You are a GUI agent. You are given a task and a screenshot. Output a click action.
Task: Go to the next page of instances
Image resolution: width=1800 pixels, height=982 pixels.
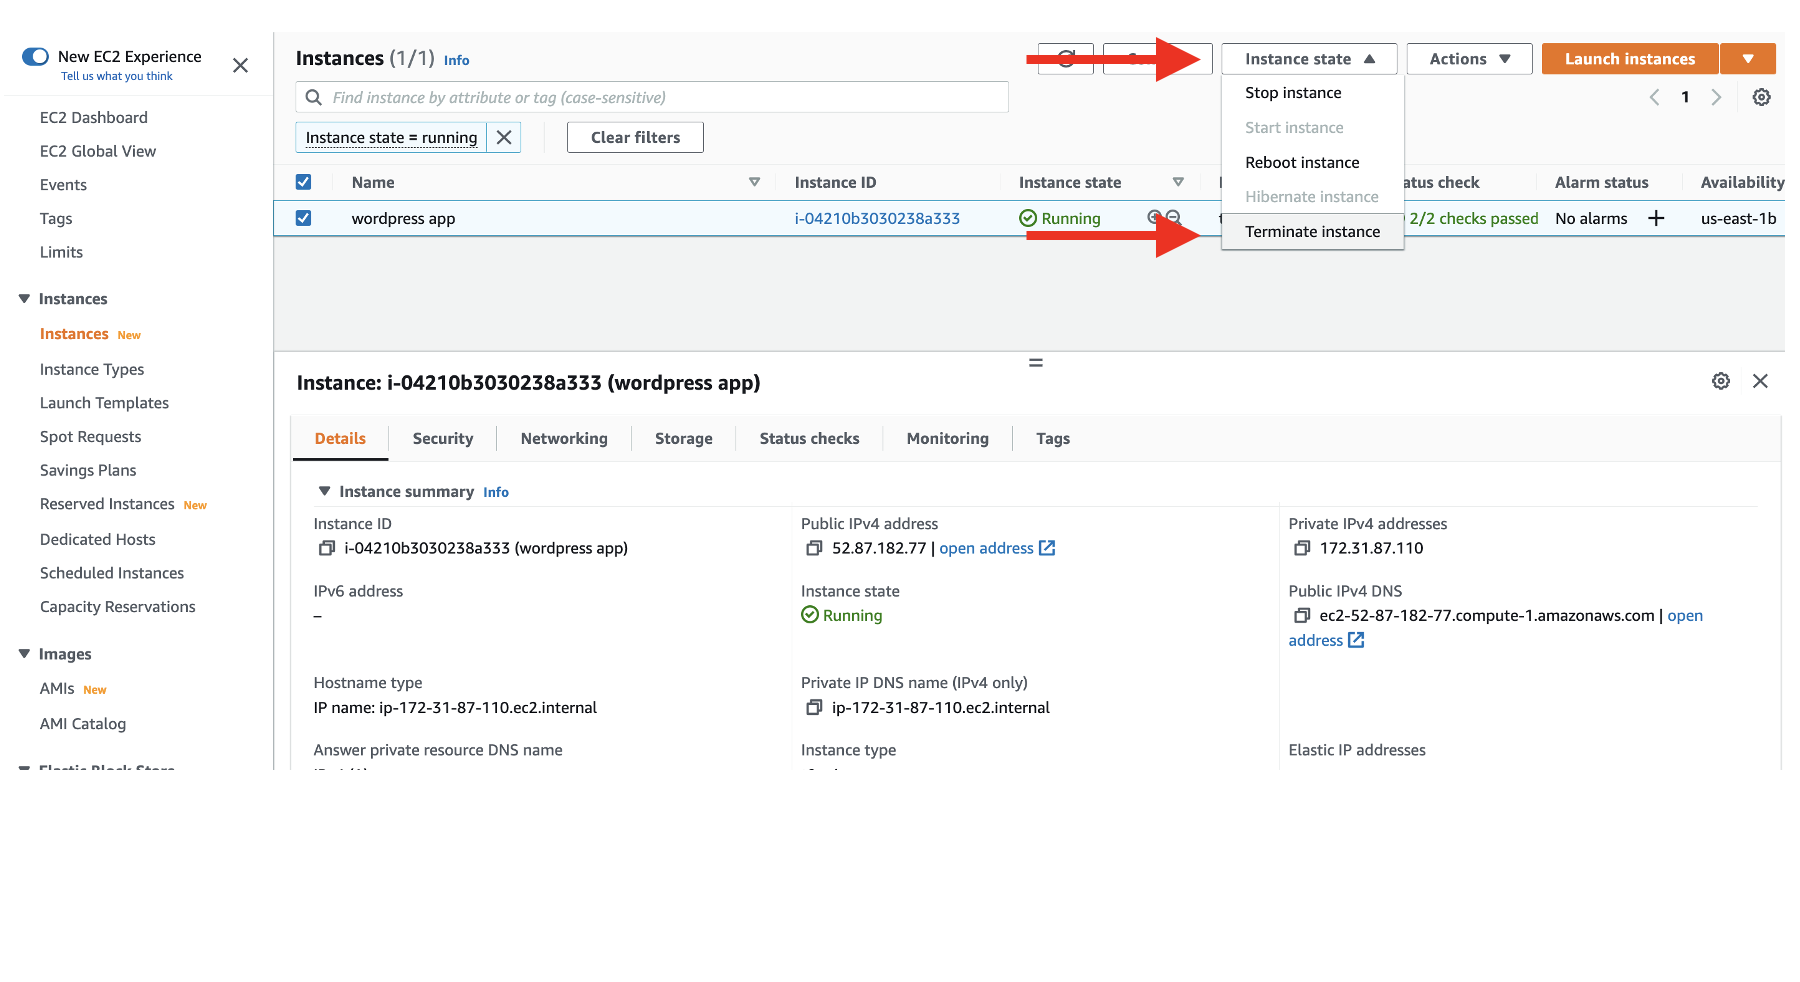click(x=1716, y=97)
